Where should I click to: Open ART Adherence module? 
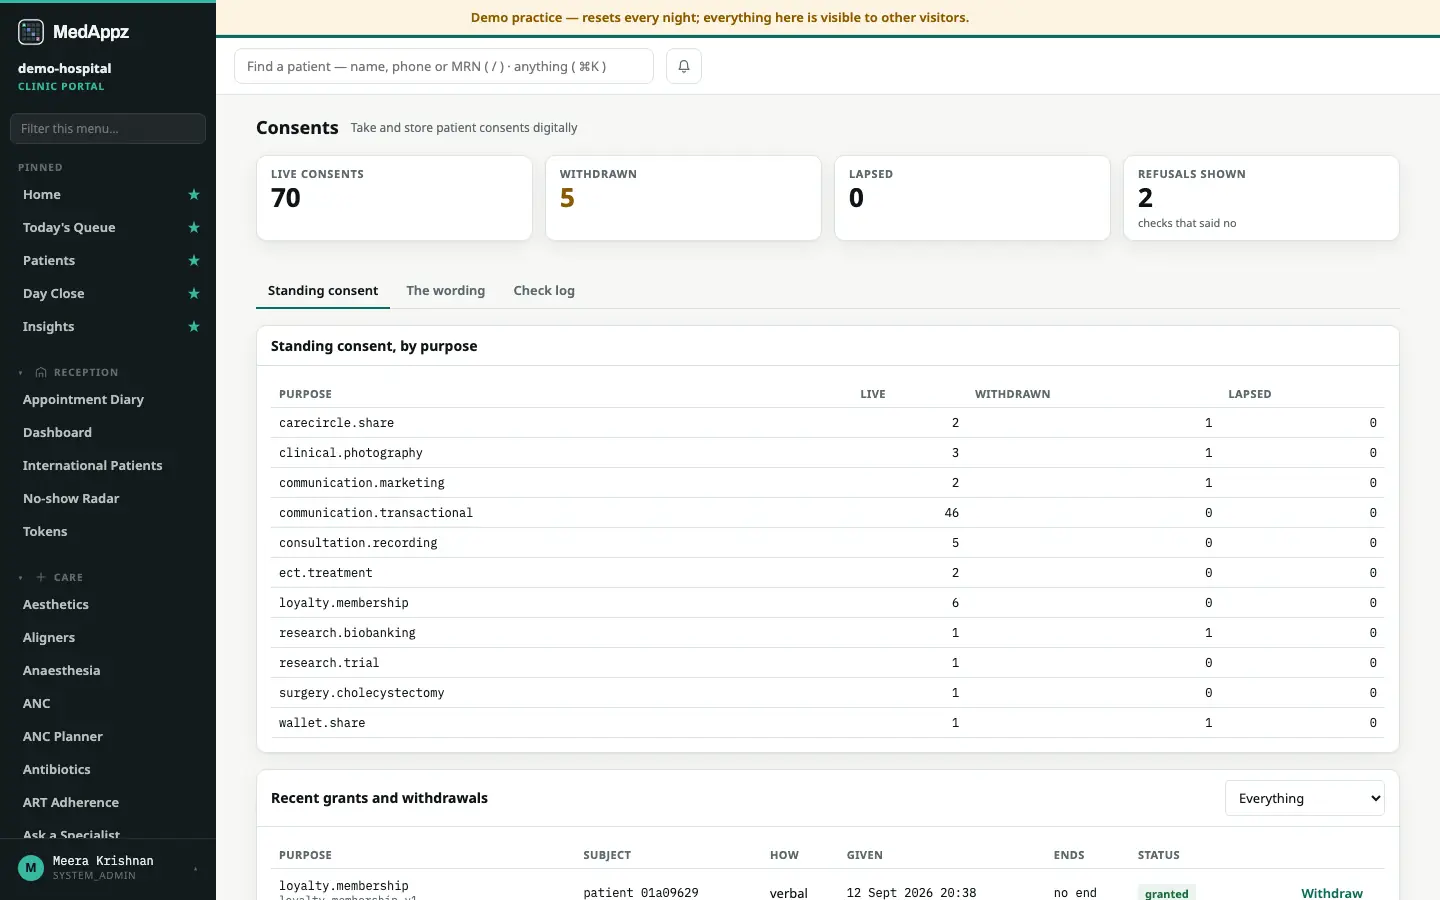[x=71, y=803]
